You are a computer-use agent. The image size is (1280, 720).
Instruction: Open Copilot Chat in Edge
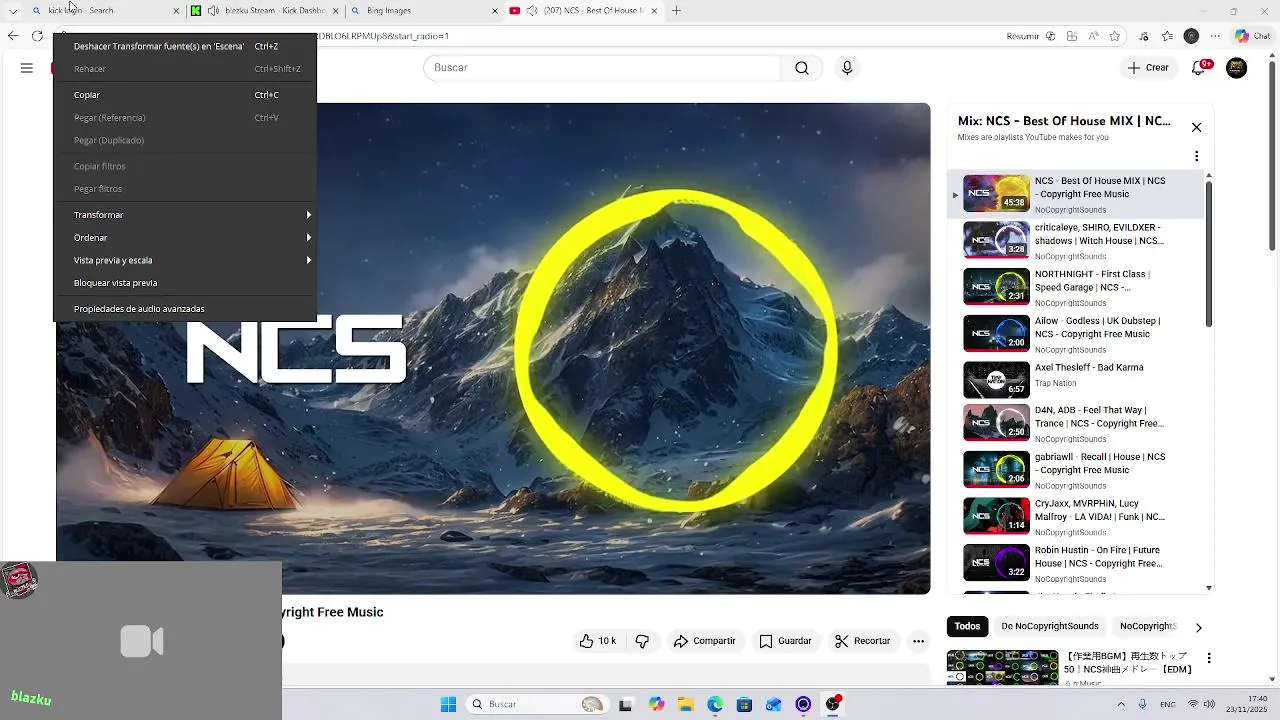click(x=1251, y=36)
